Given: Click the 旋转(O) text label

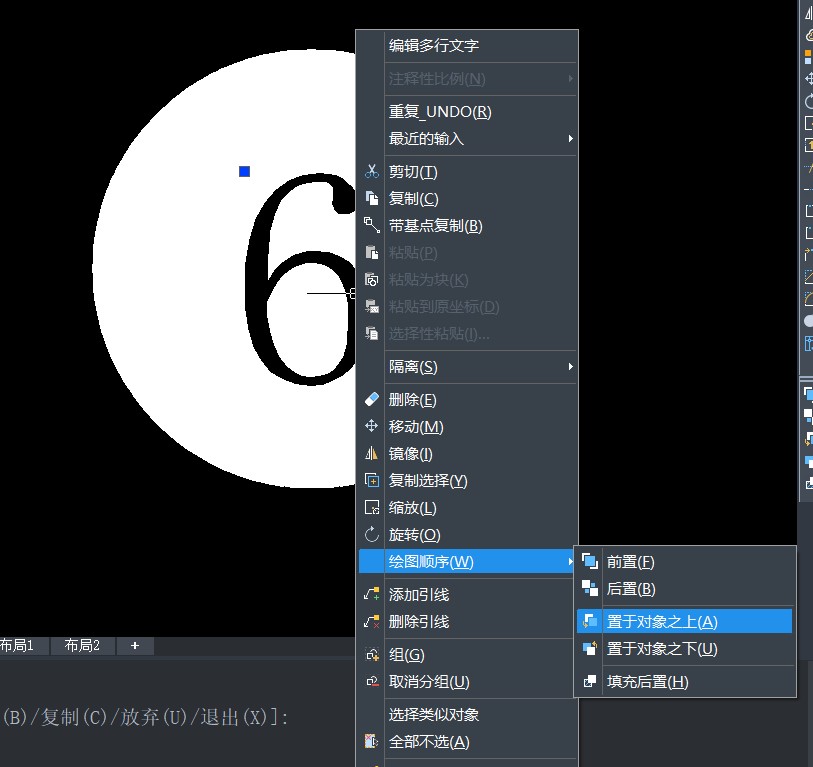Looking at the screenshot, I should [415, 535].
